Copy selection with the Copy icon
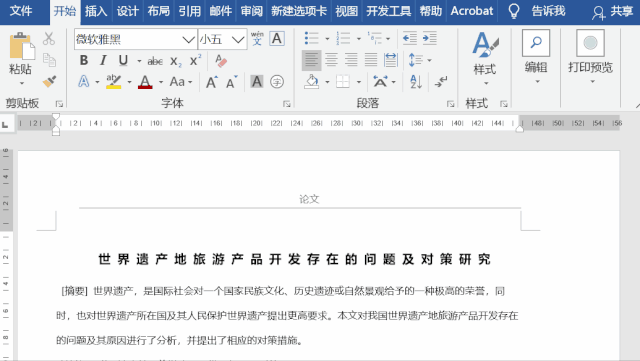This screenshot has height=361, width=640. click(x=49, y=60)
